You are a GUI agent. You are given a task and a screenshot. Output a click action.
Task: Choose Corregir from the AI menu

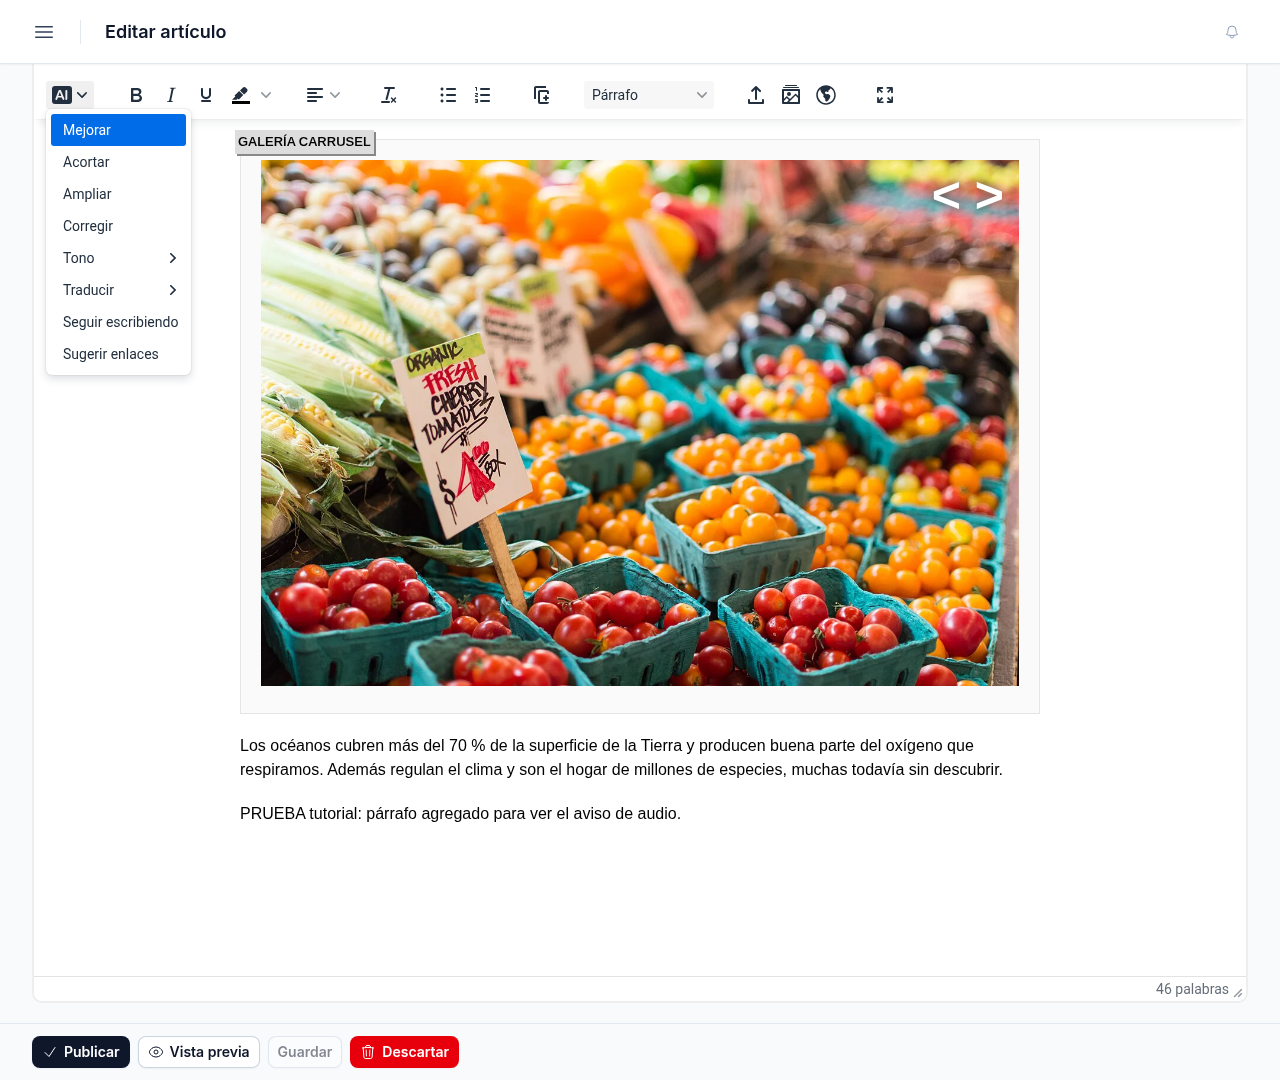pyautogui.click(x=118, y=226)
